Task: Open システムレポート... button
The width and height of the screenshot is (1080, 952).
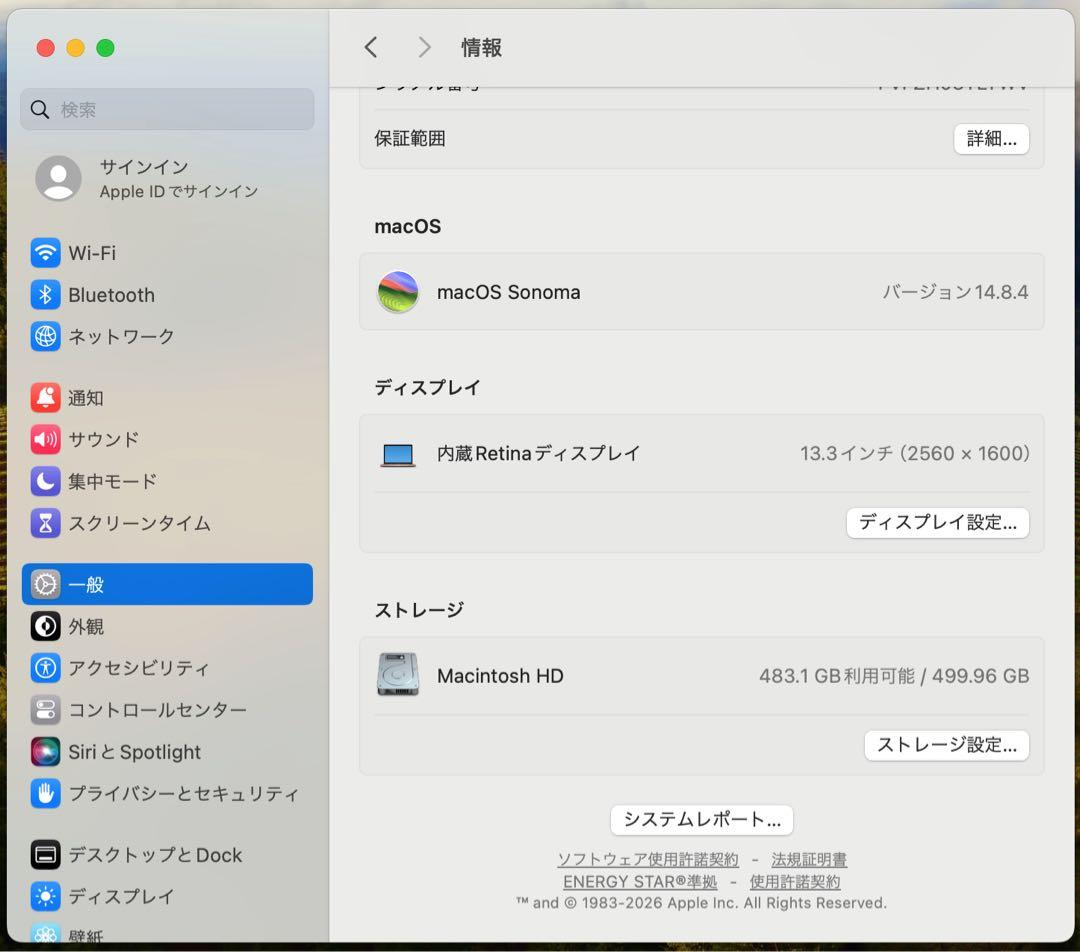Action: (701, 819)
